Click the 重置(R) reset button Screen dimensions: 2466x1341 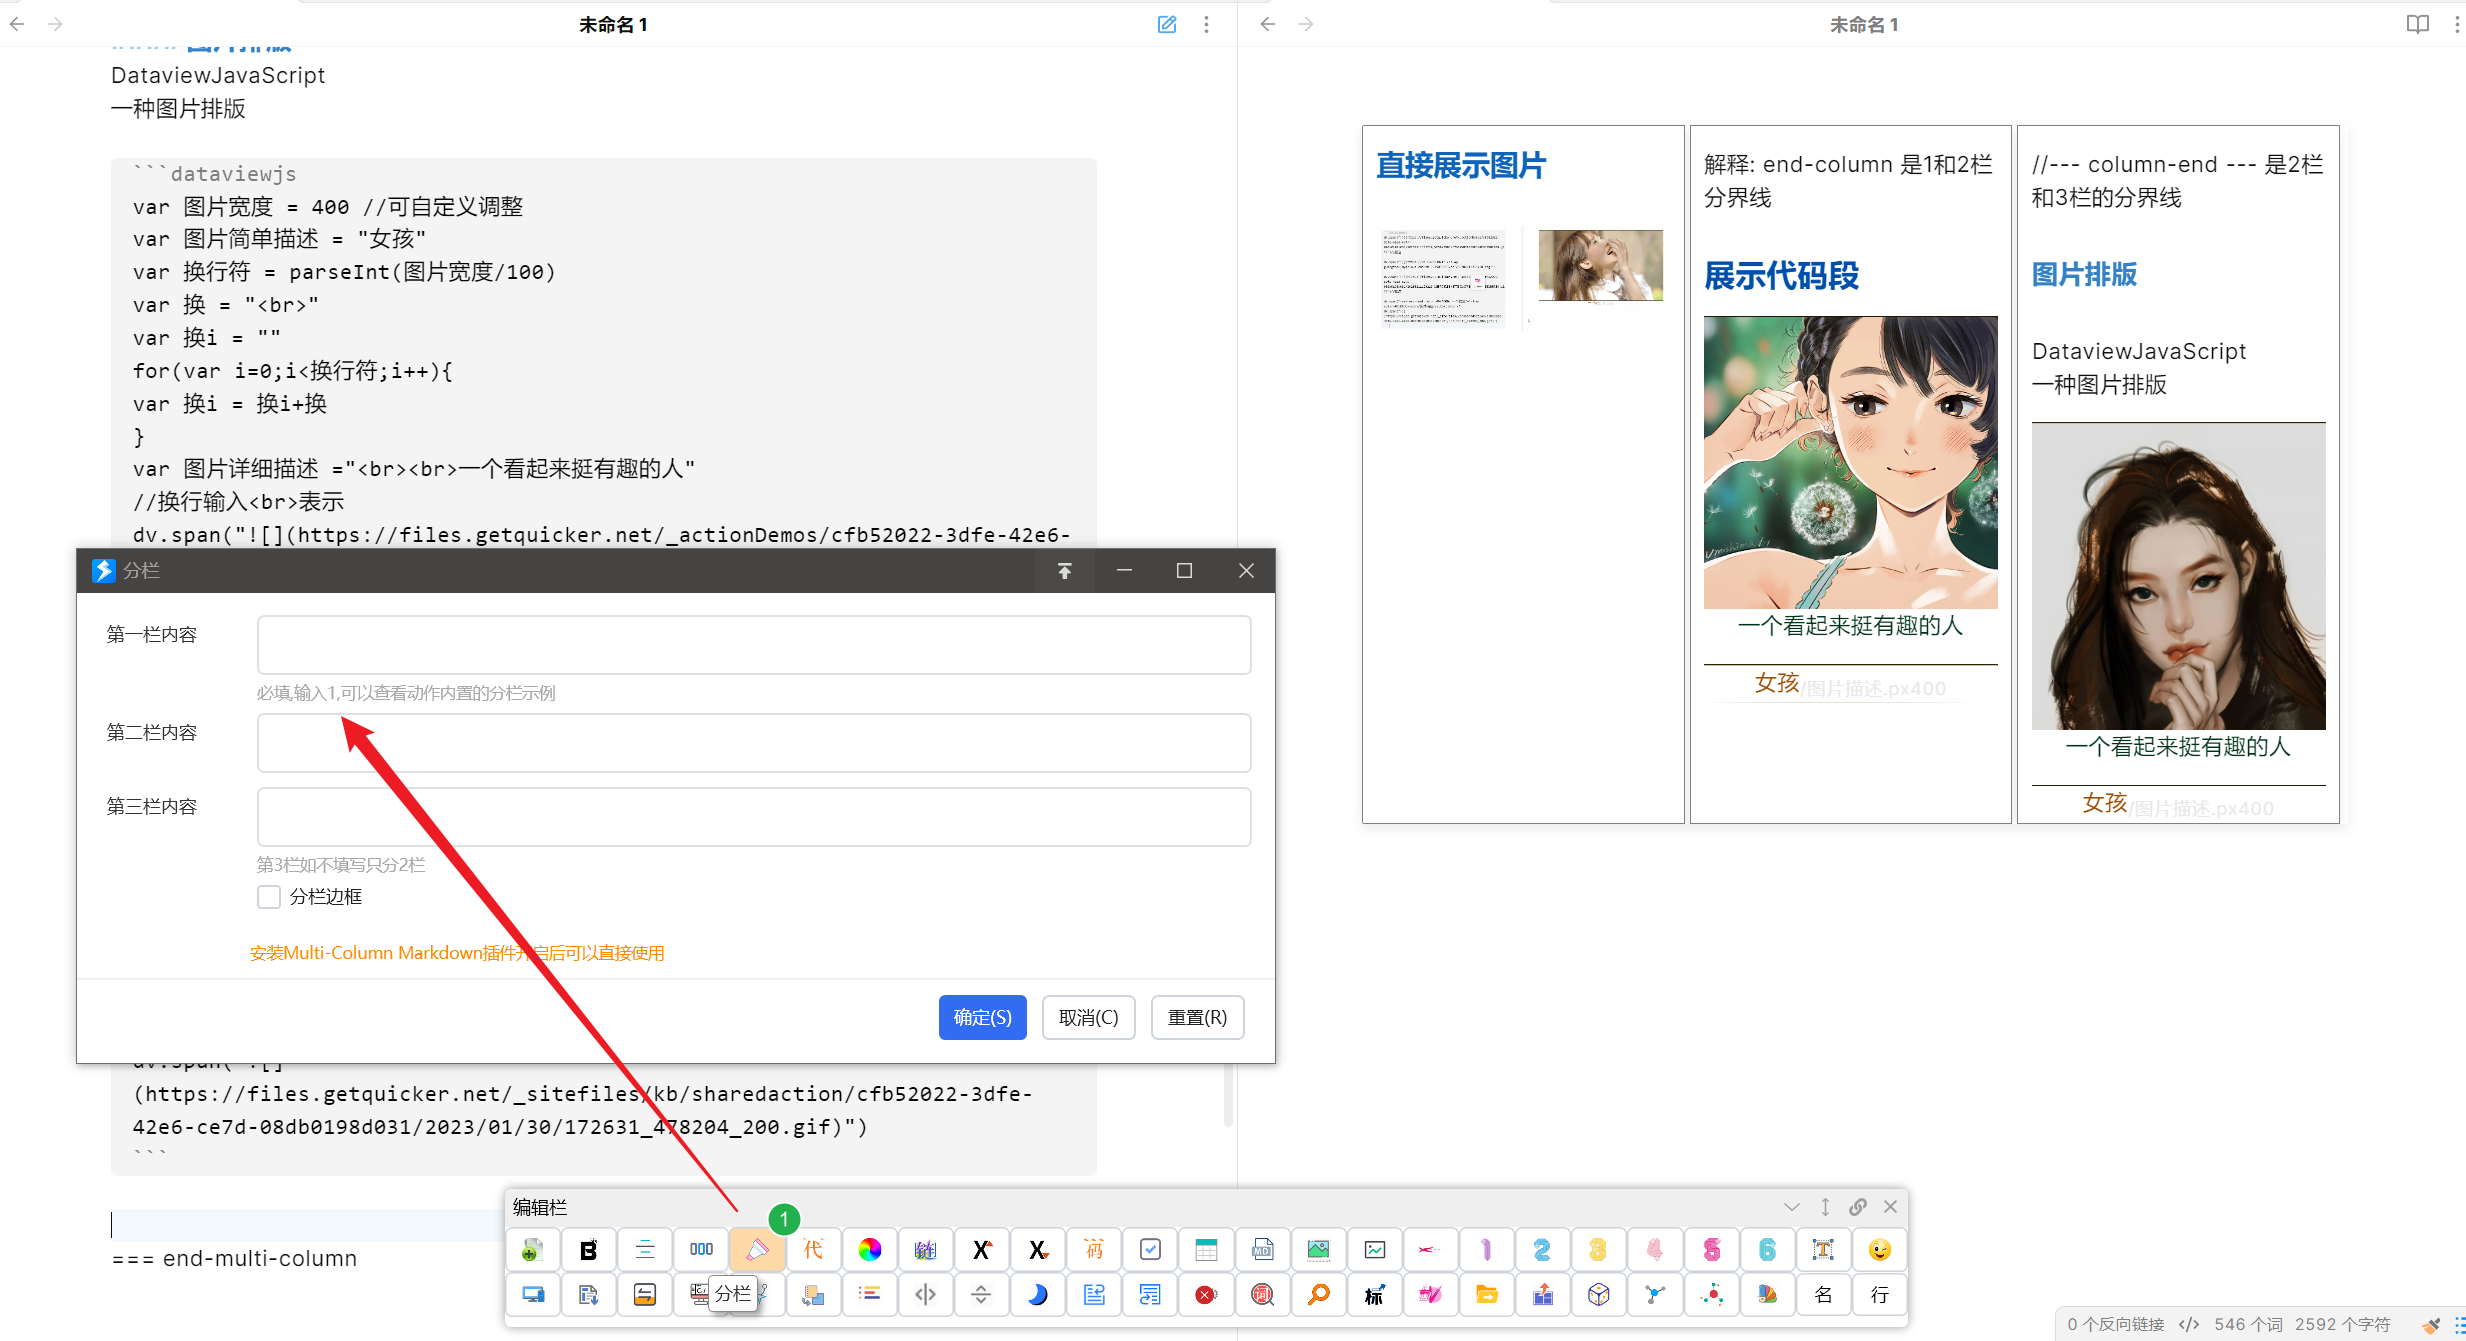[1197, 1018]
